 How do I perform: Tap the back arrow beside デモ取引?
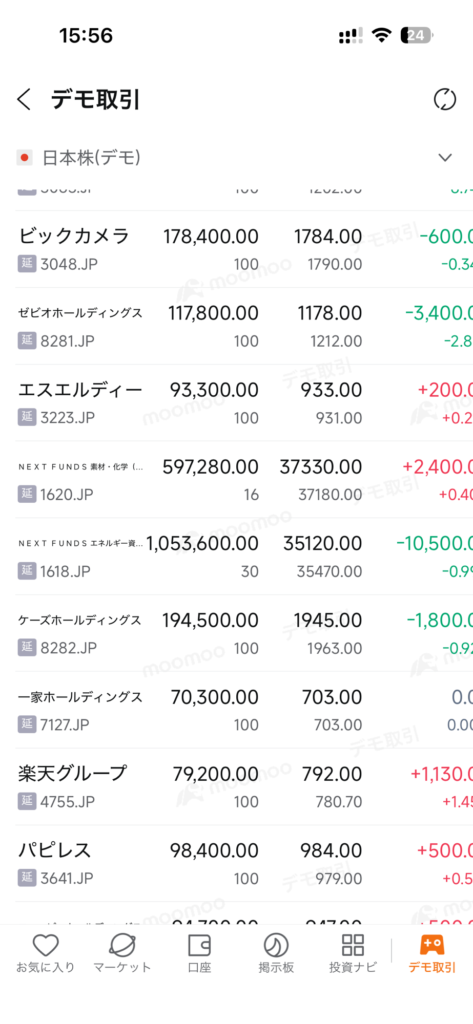pyautogui.click(x=24, y=100)
